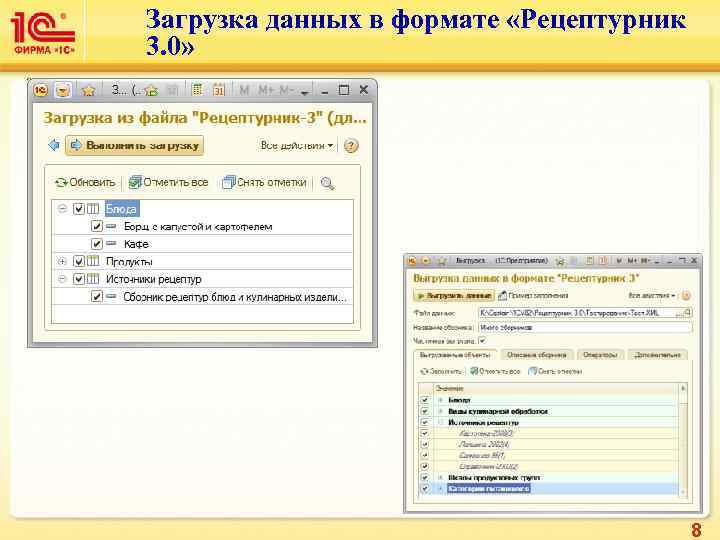This screenshot has height=540, width=720.
Task: Collapse 'Источники рецептур' node in import window
Action: [62, 279]
